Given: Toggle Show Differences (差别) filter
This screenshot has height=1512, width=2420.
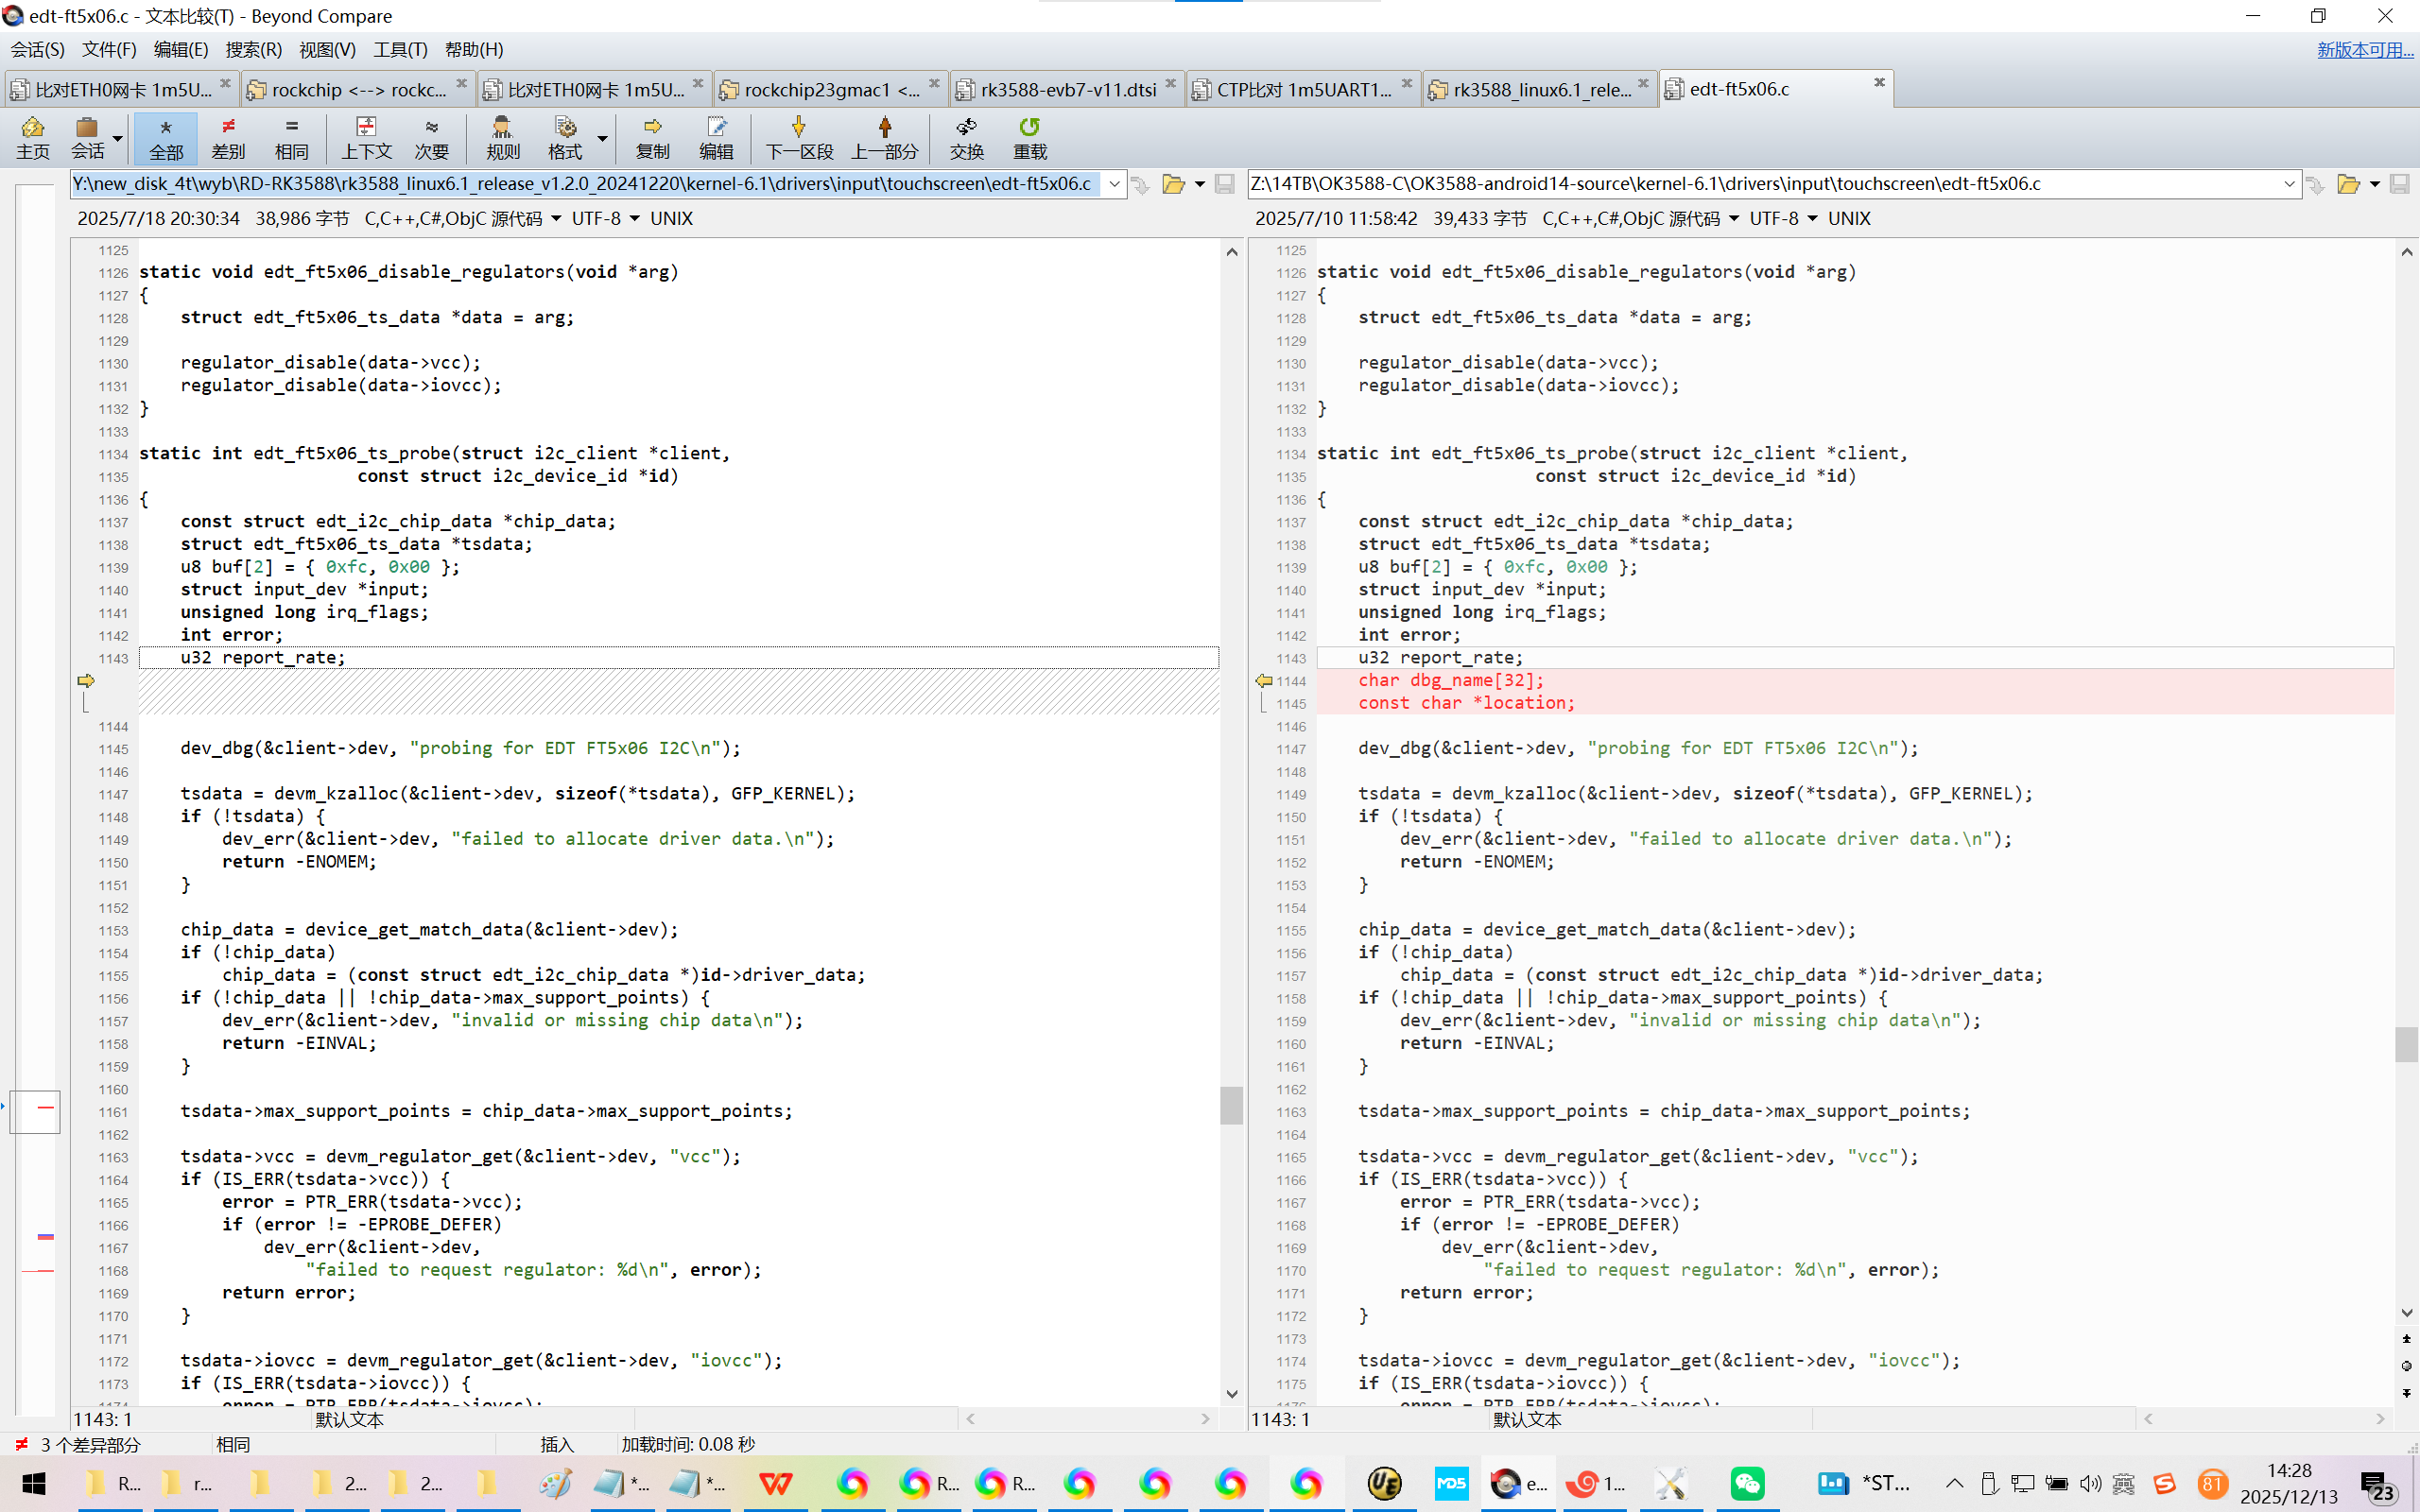Looking at the screenshot, I should [x=228, y=137].
